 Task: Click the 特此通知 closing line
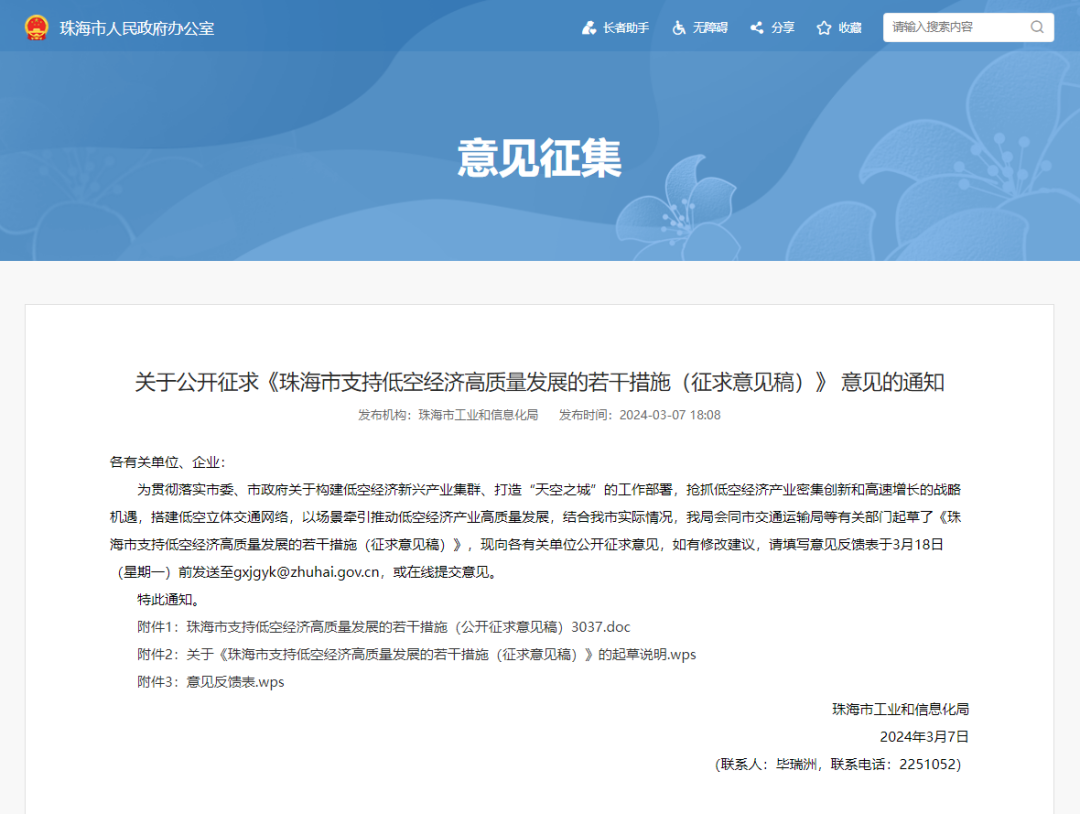(168, 600)
